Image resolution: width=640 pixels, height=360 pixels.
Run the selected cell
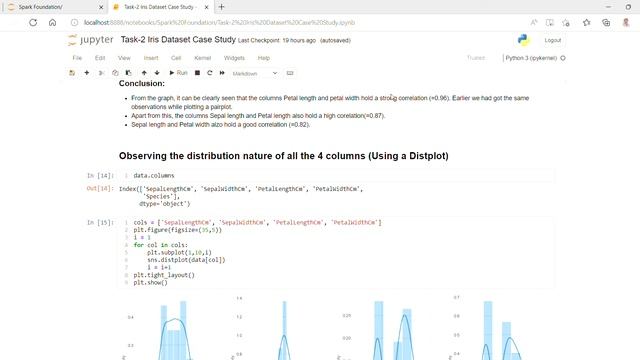pos(178,73)
